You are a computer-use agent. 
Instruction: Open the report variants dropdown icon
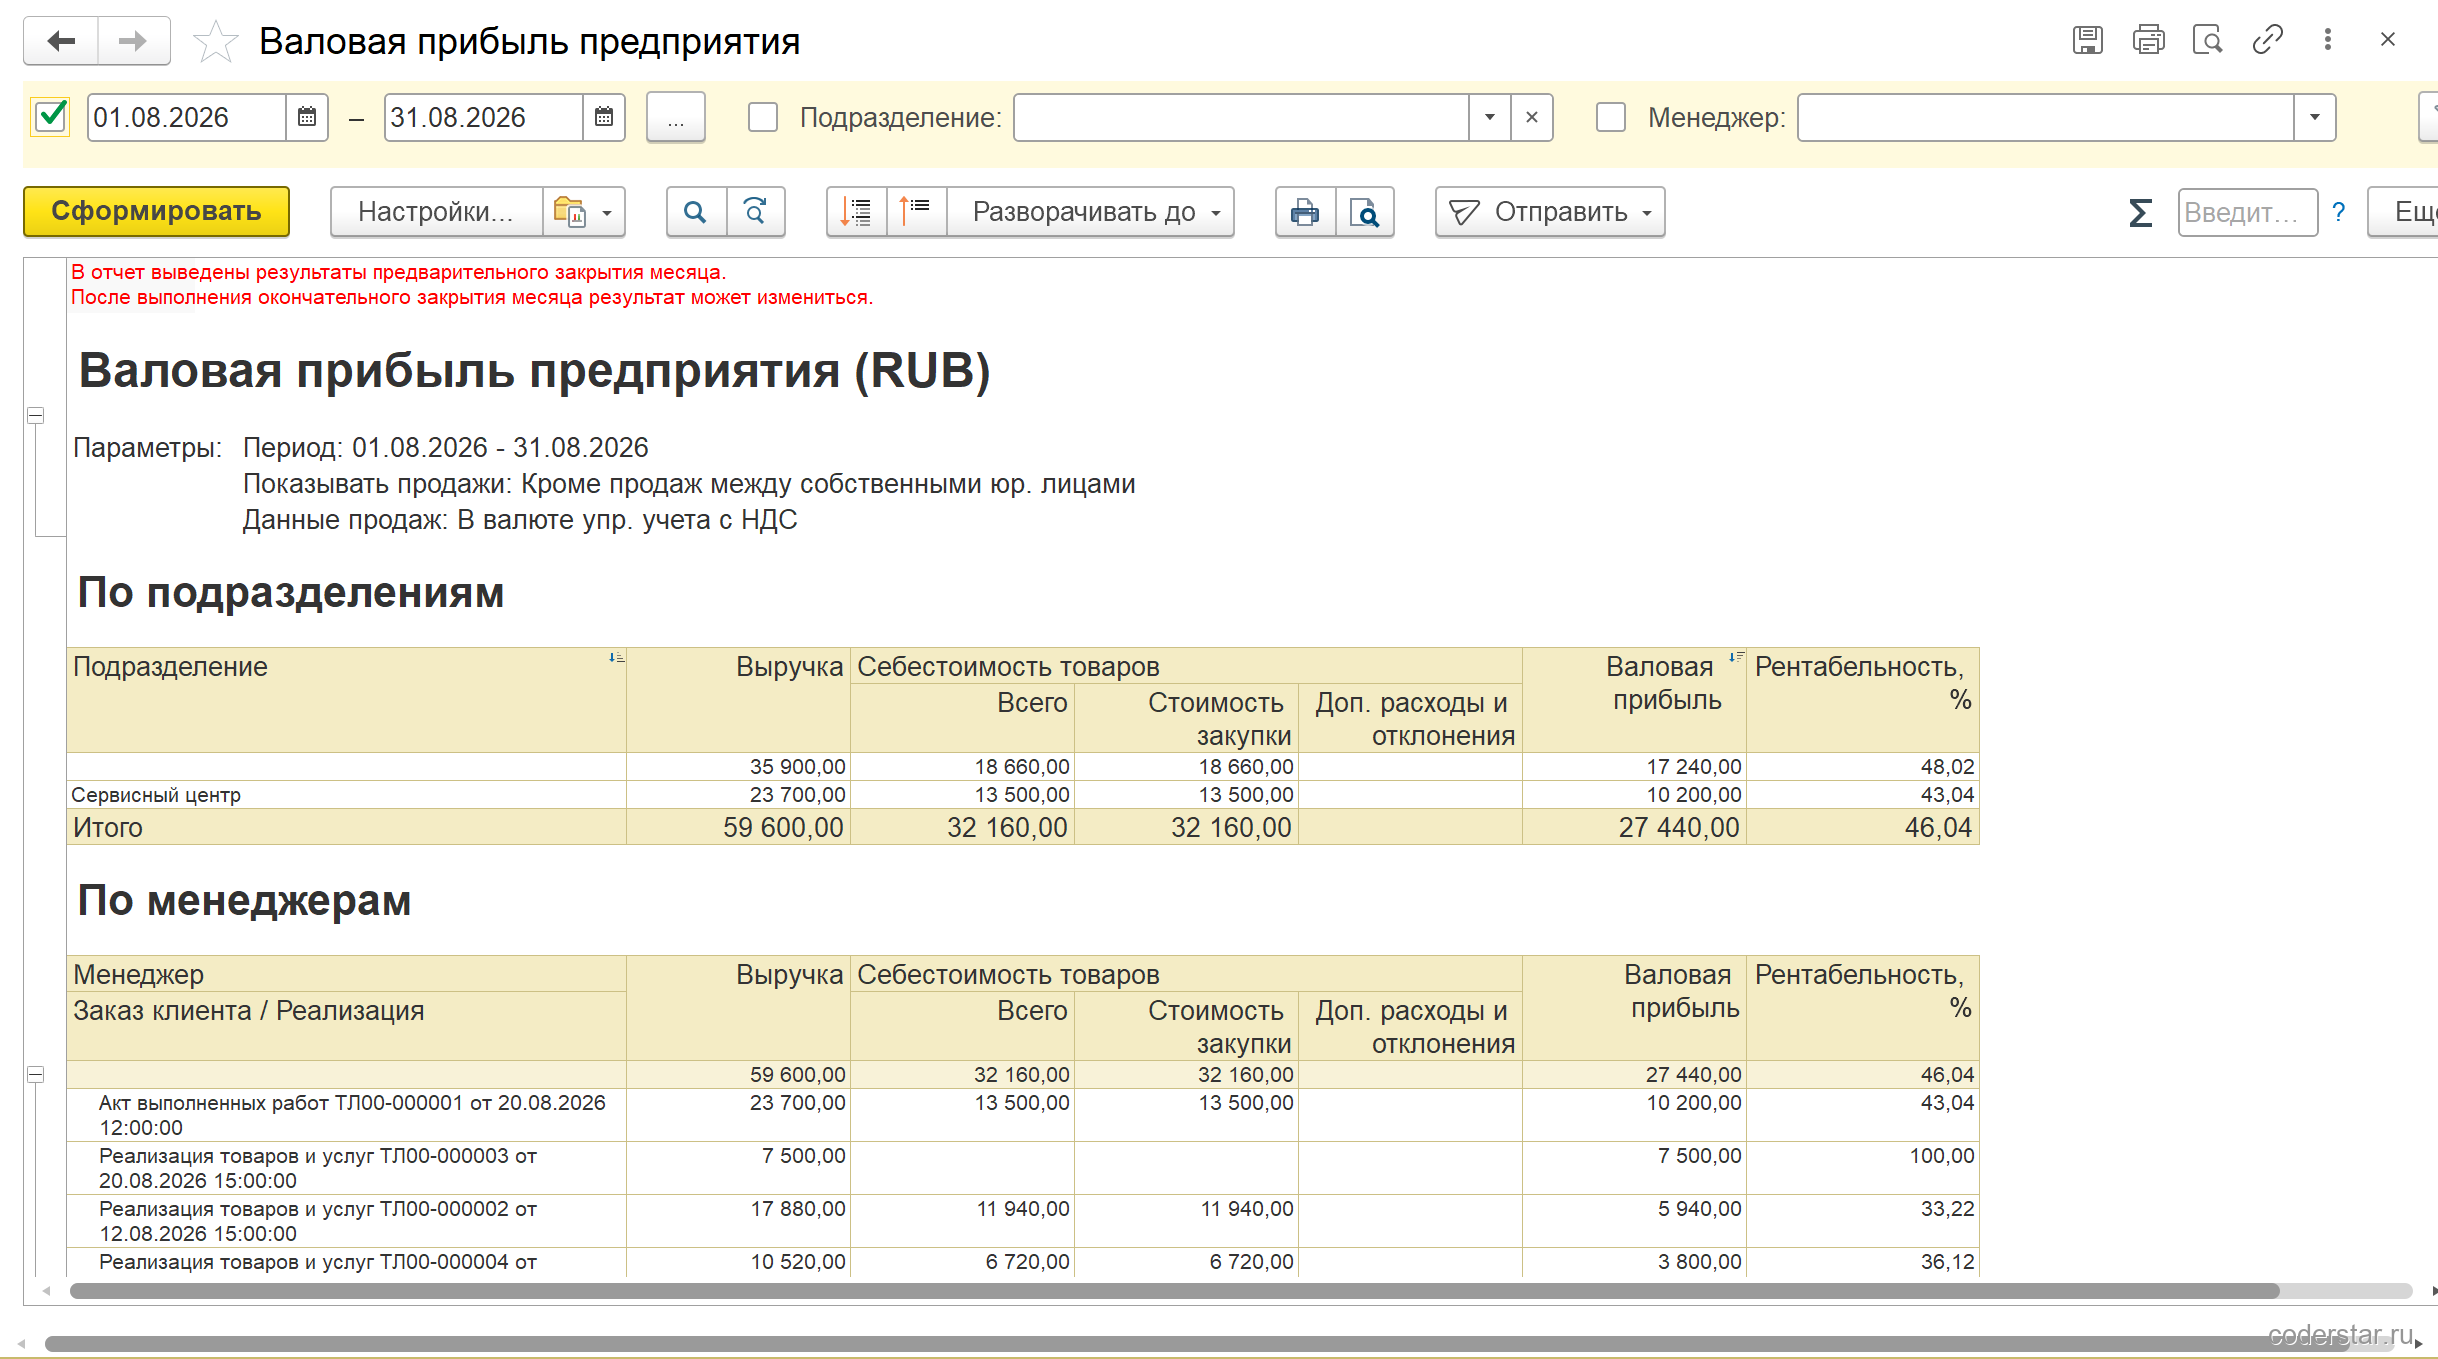tap(584, 212)
